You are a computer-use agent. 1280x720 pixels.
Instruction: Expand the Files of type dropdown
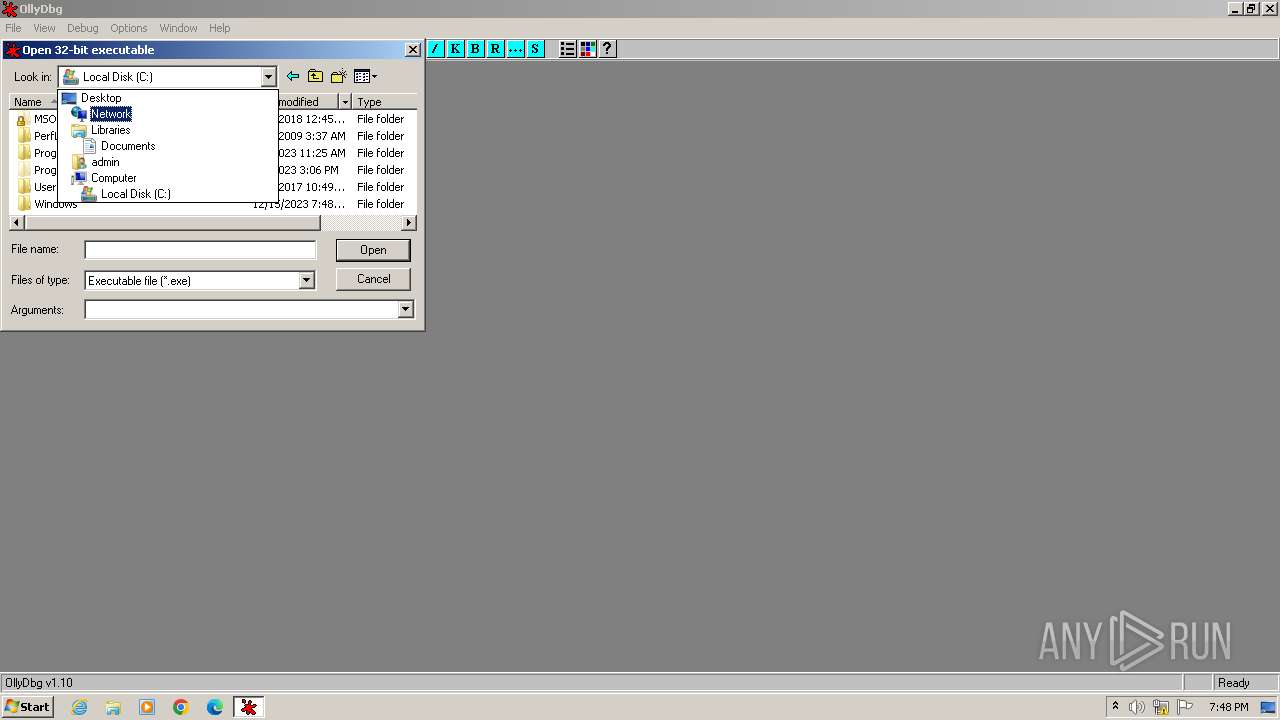tap(307, 281)
